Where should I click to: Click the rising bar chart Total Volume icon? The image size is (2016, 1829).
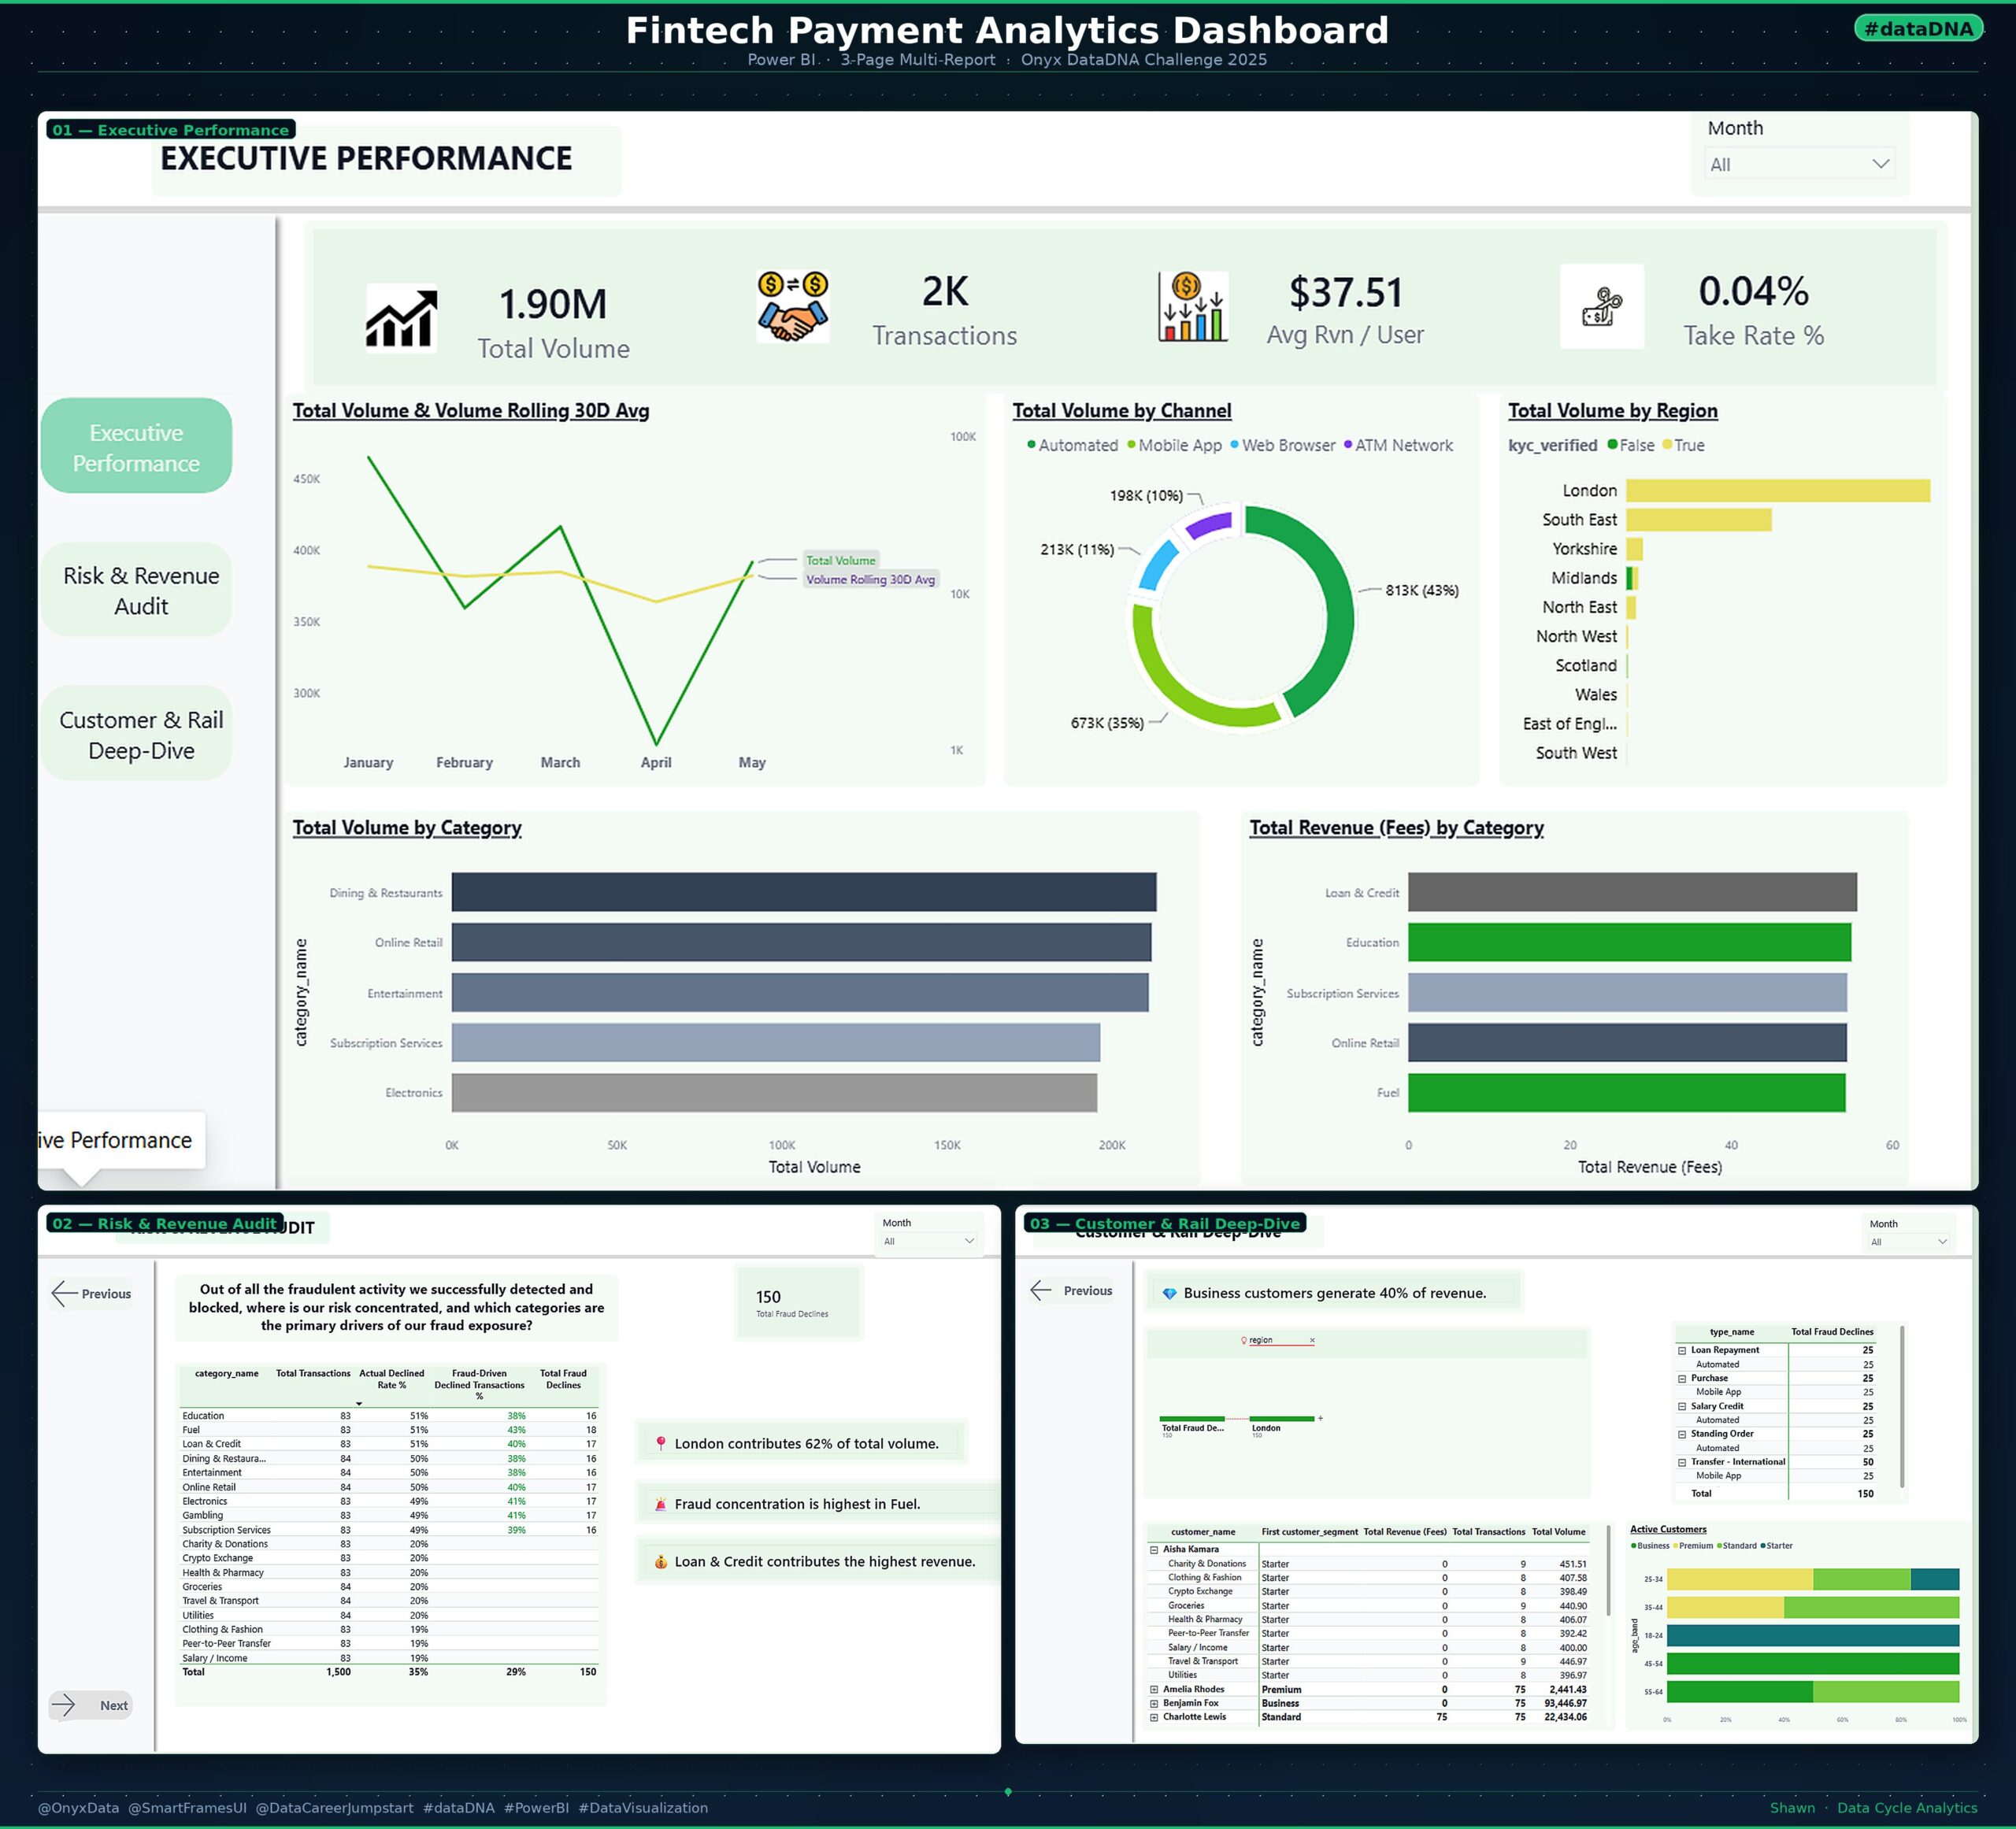tap(401, 318)
